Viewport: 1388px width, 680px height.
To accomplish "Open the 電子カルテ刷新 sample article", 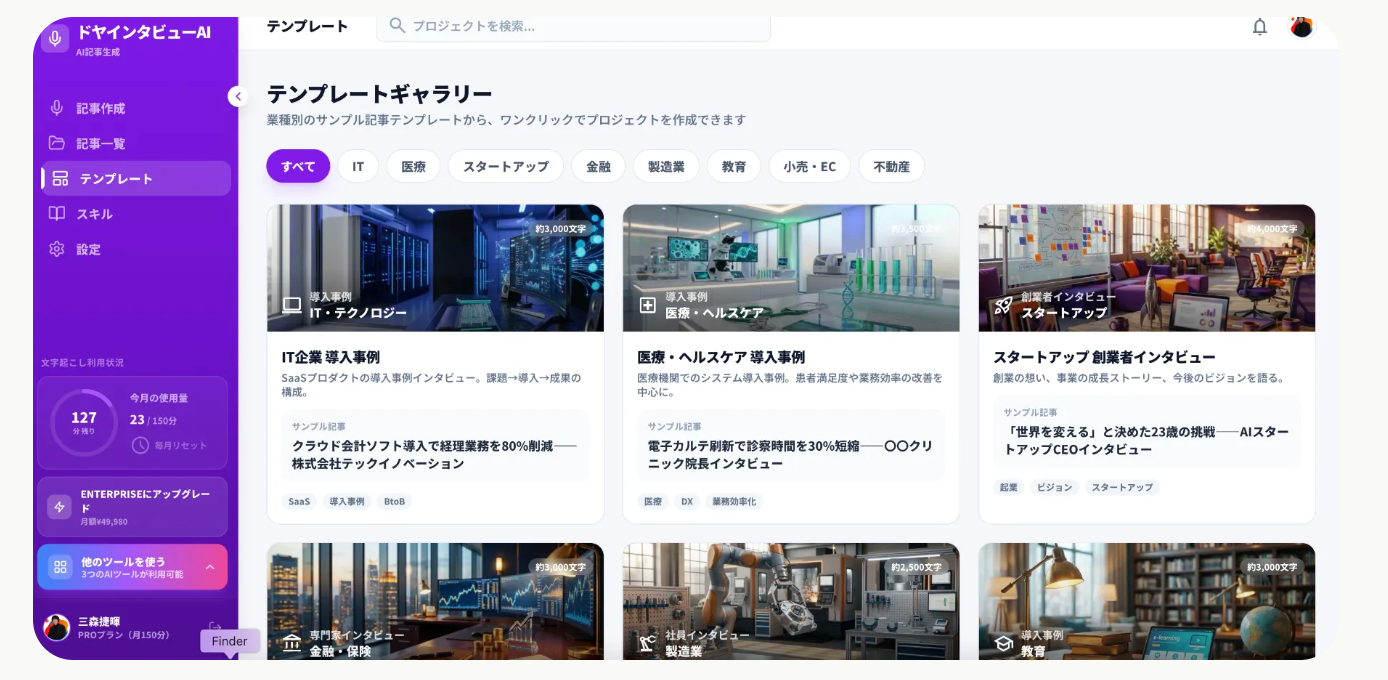I will click(x=791, y=445).
